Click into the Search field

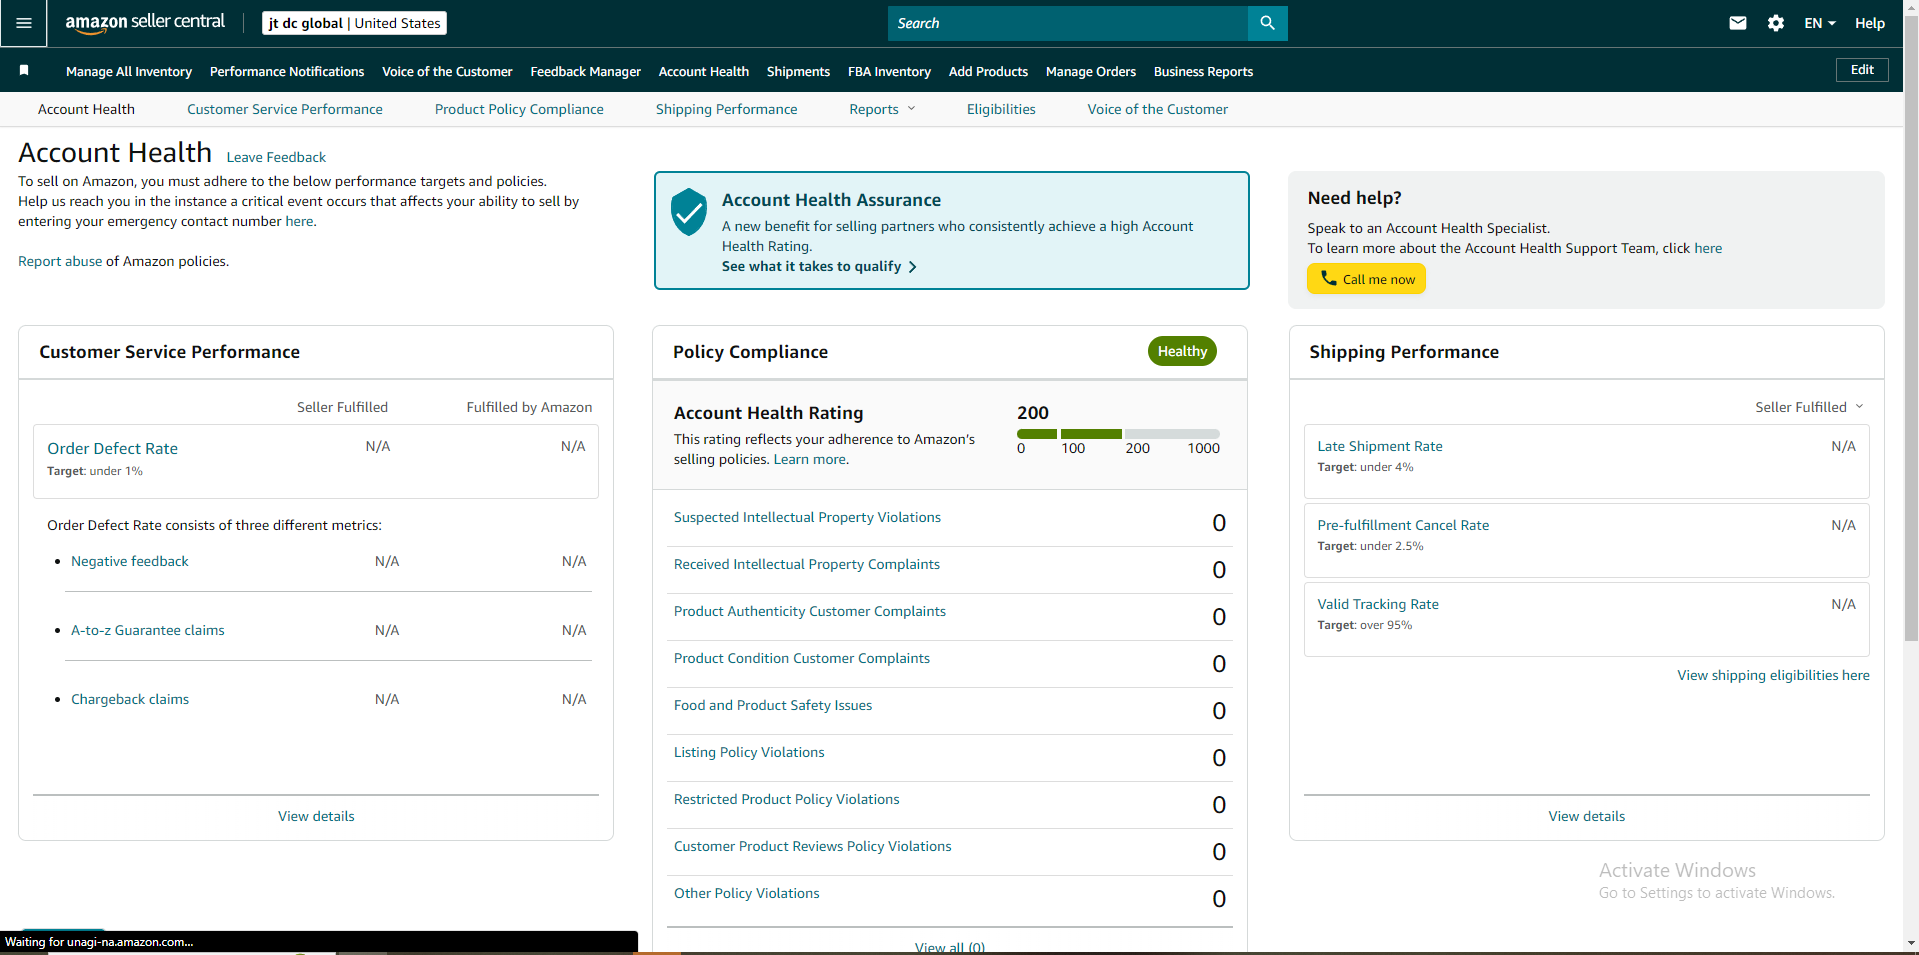click(1068, 23)
